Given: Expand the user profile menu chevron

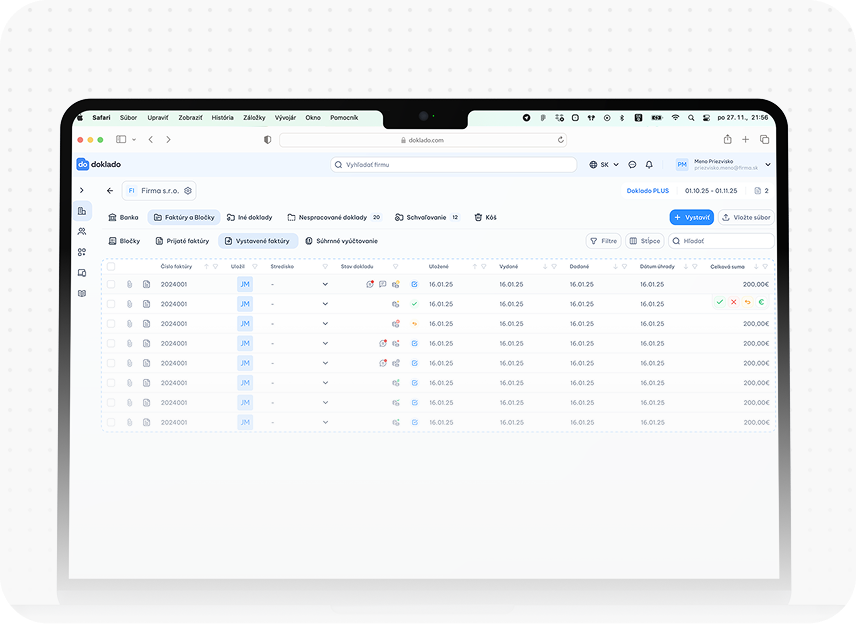Looking at the screenshot, I should (x=768, y=164).
